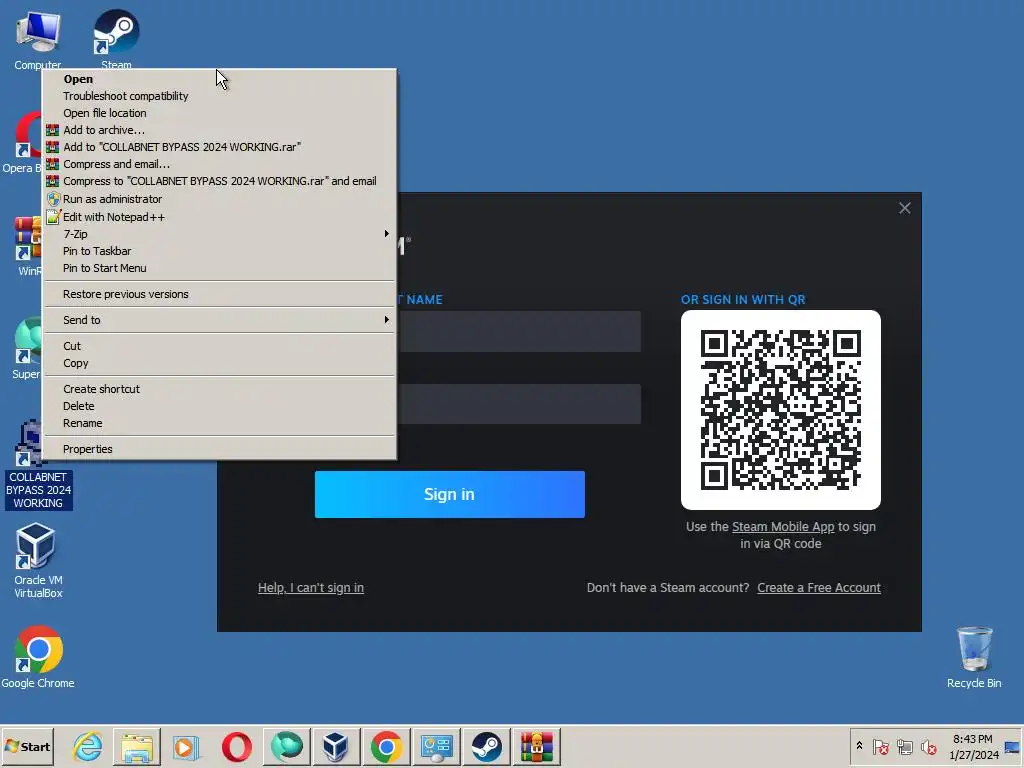This screenshot has height=768, width=1024.
Task: Select the Opera Browser desktop shortcut
Action: pyautogui.click(x=24, y=142)
